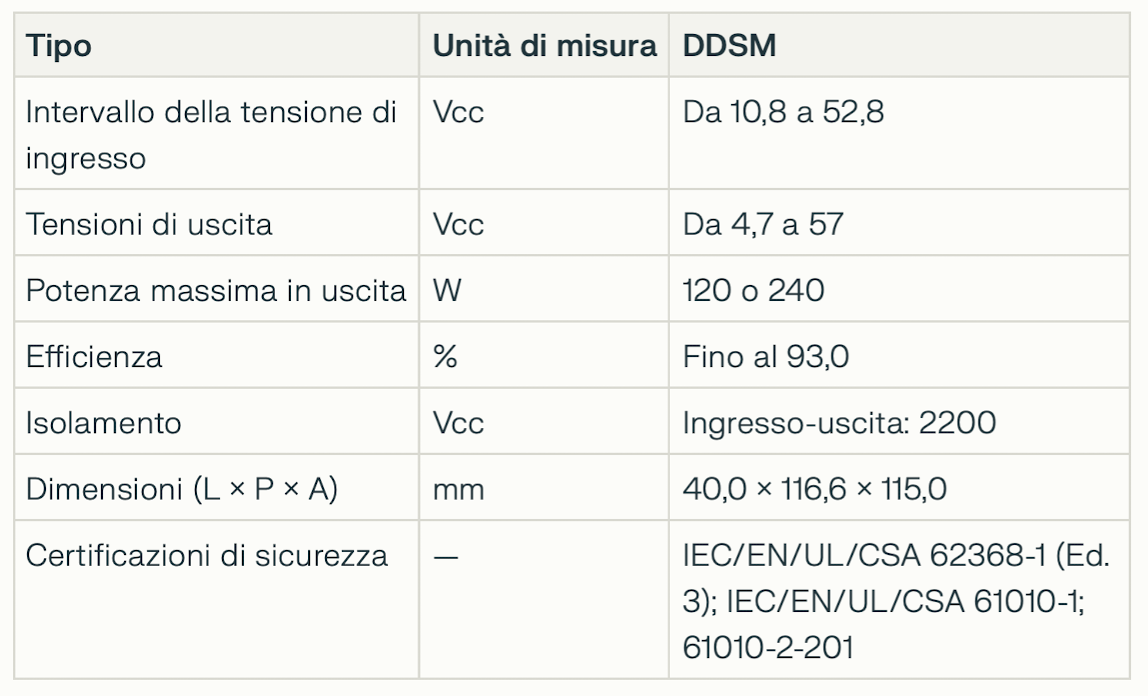Select the Unità di misura header
This screenshot has height=696, width=1148.
pos(544,45)
